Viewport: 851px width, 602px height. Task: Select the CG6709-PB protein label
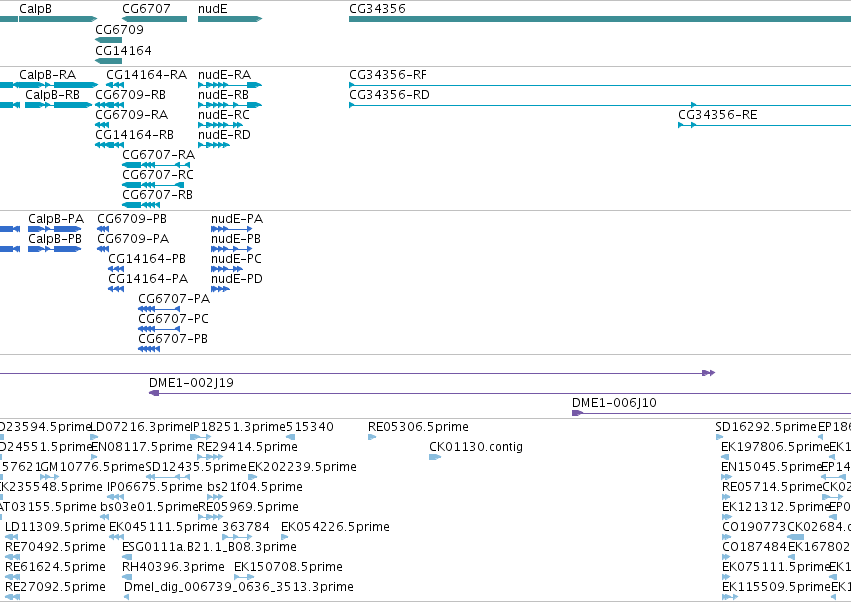coord(132,219)
